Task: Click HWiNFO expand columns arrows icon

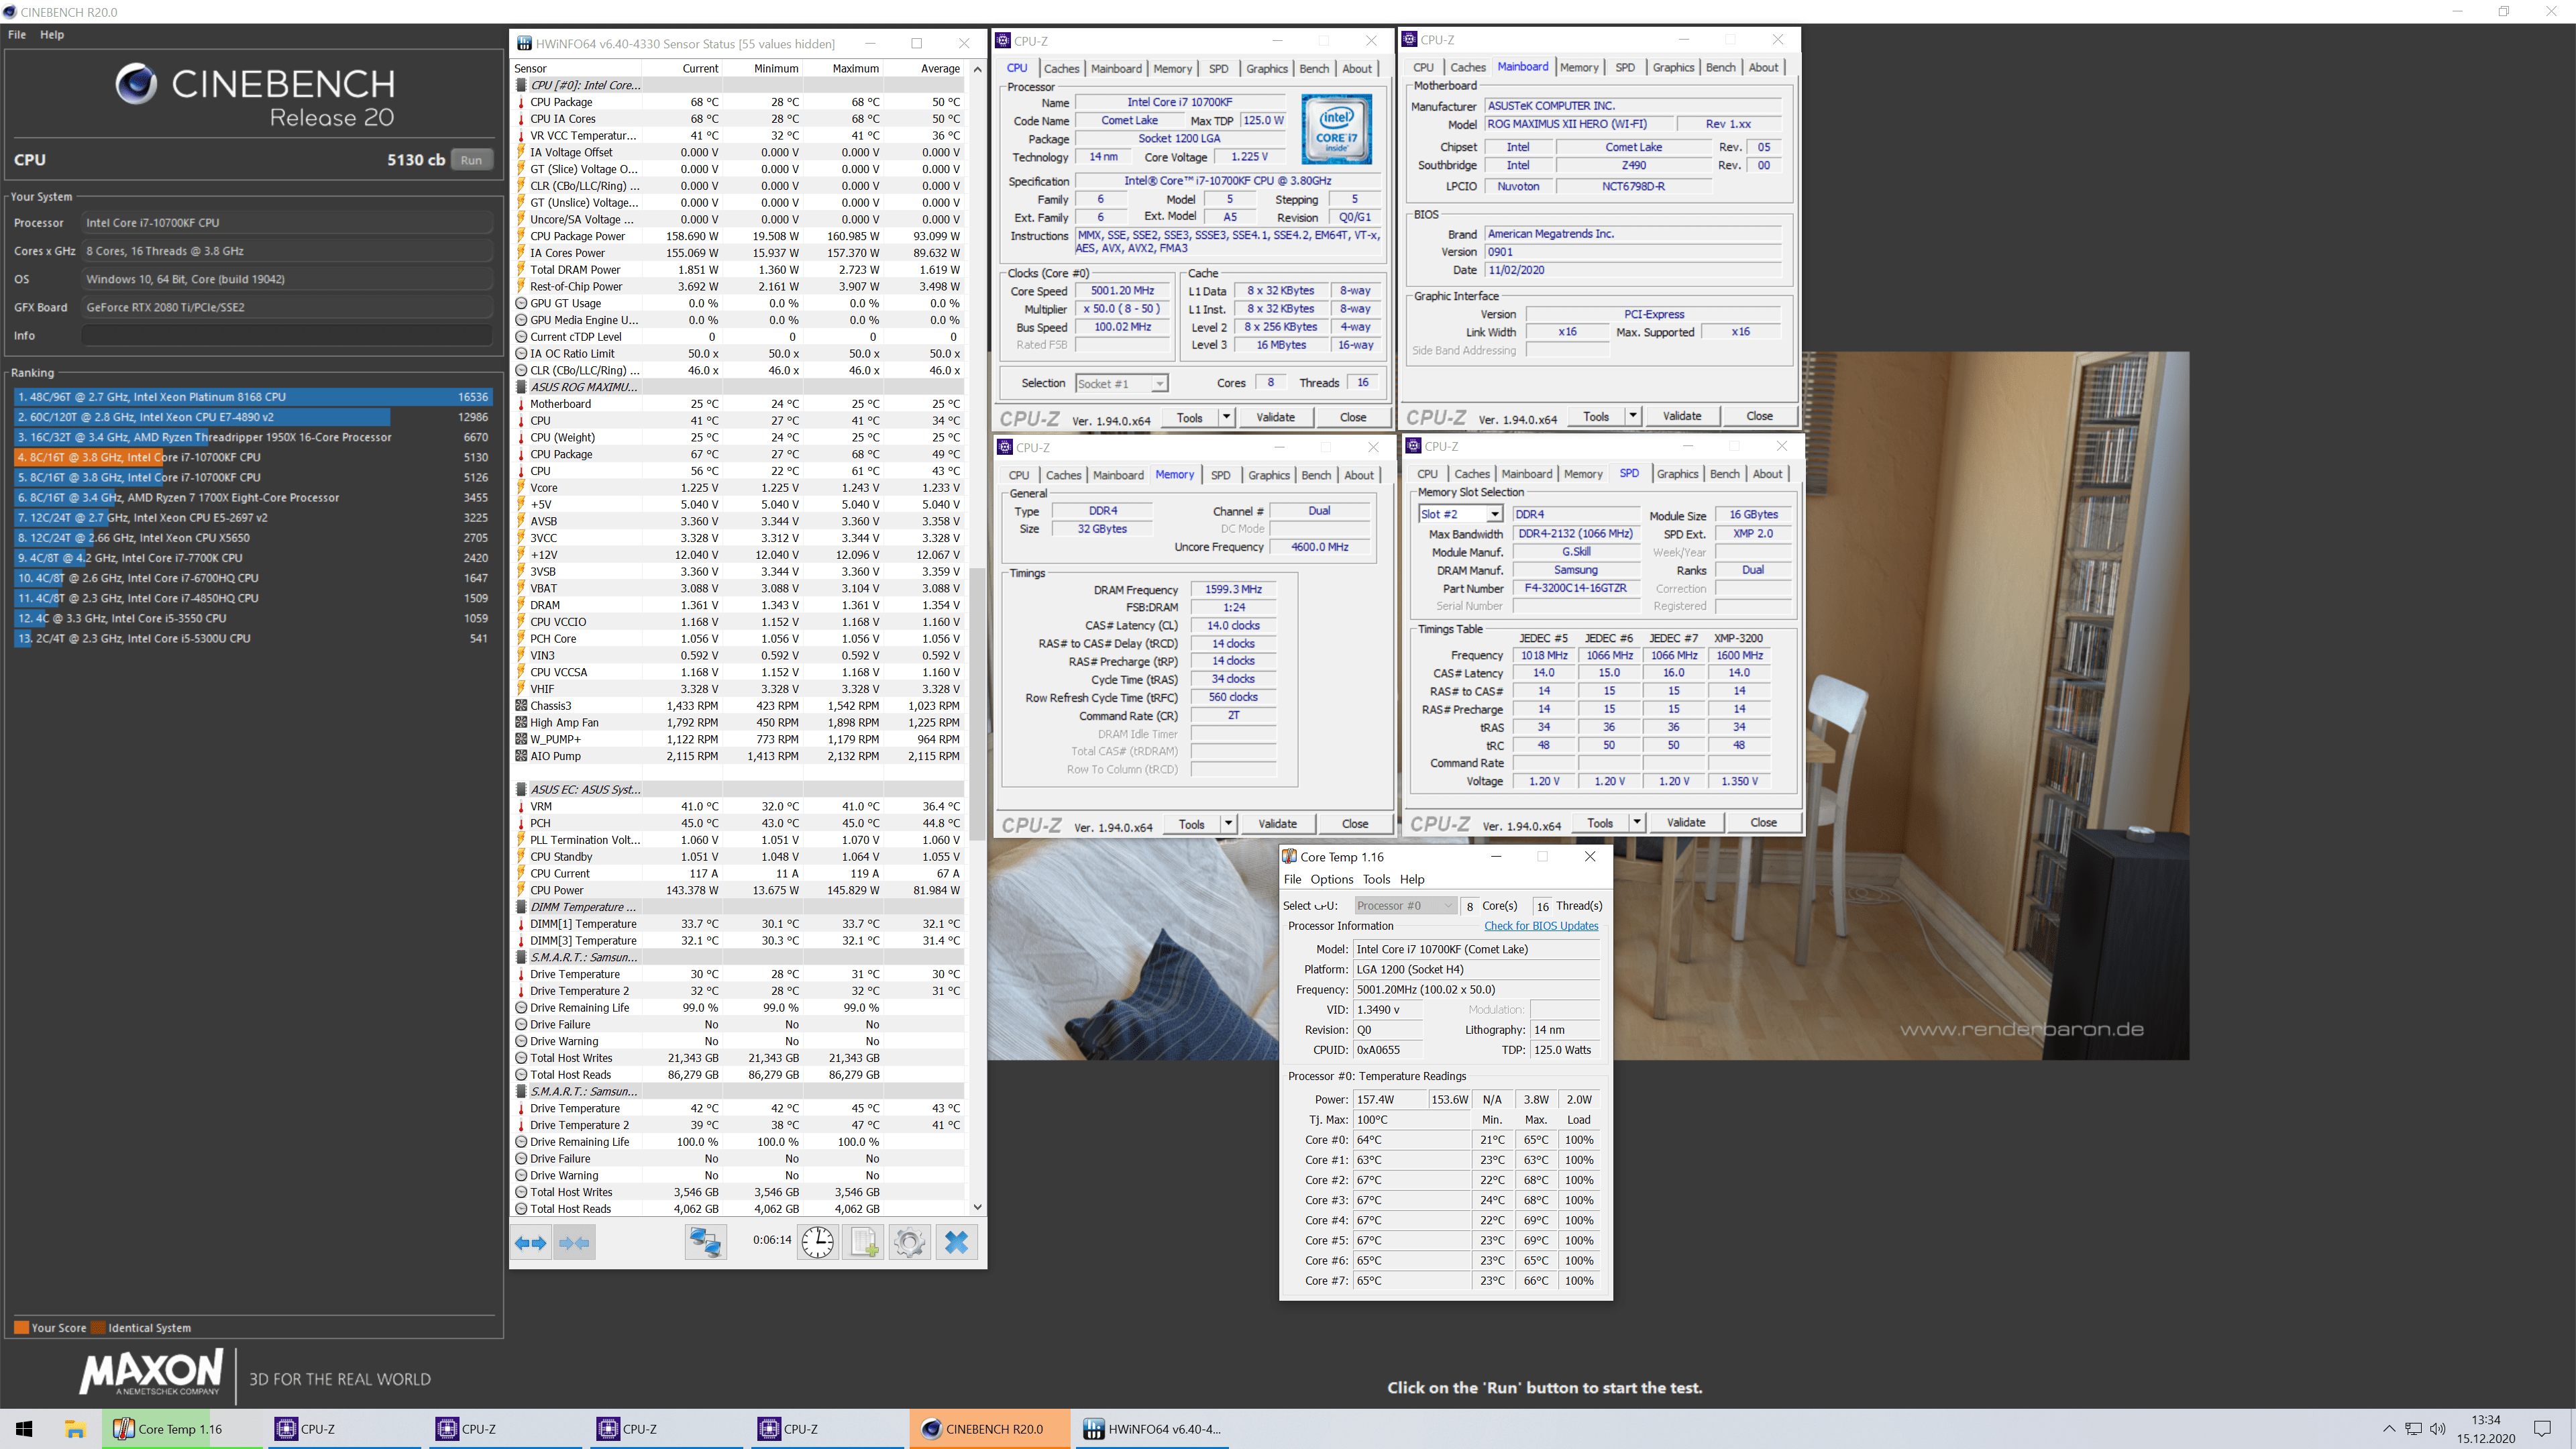Action: point(530,1243)
